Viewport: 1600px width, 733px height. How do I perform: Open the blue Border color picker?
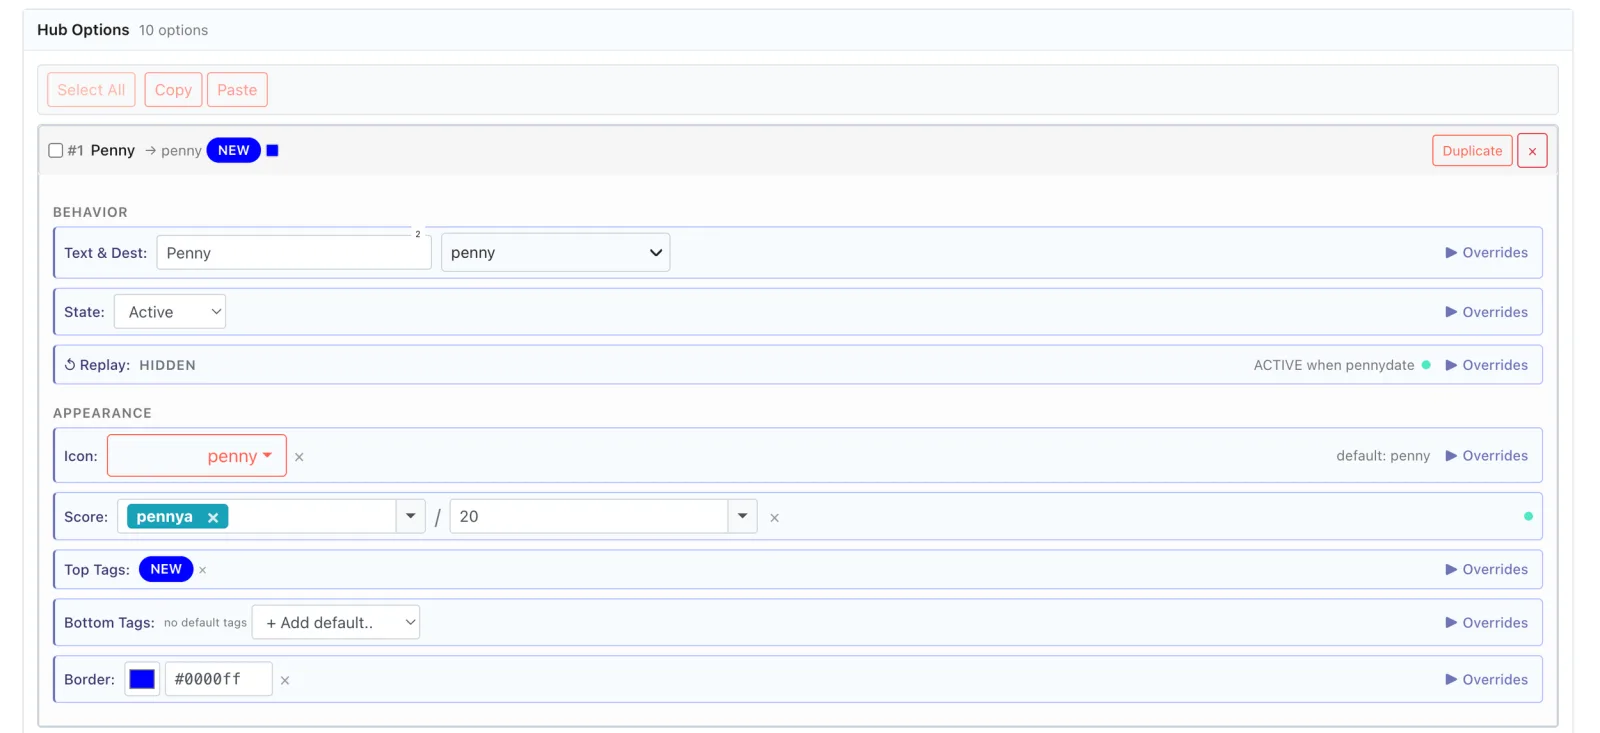(x=142, y=679)
